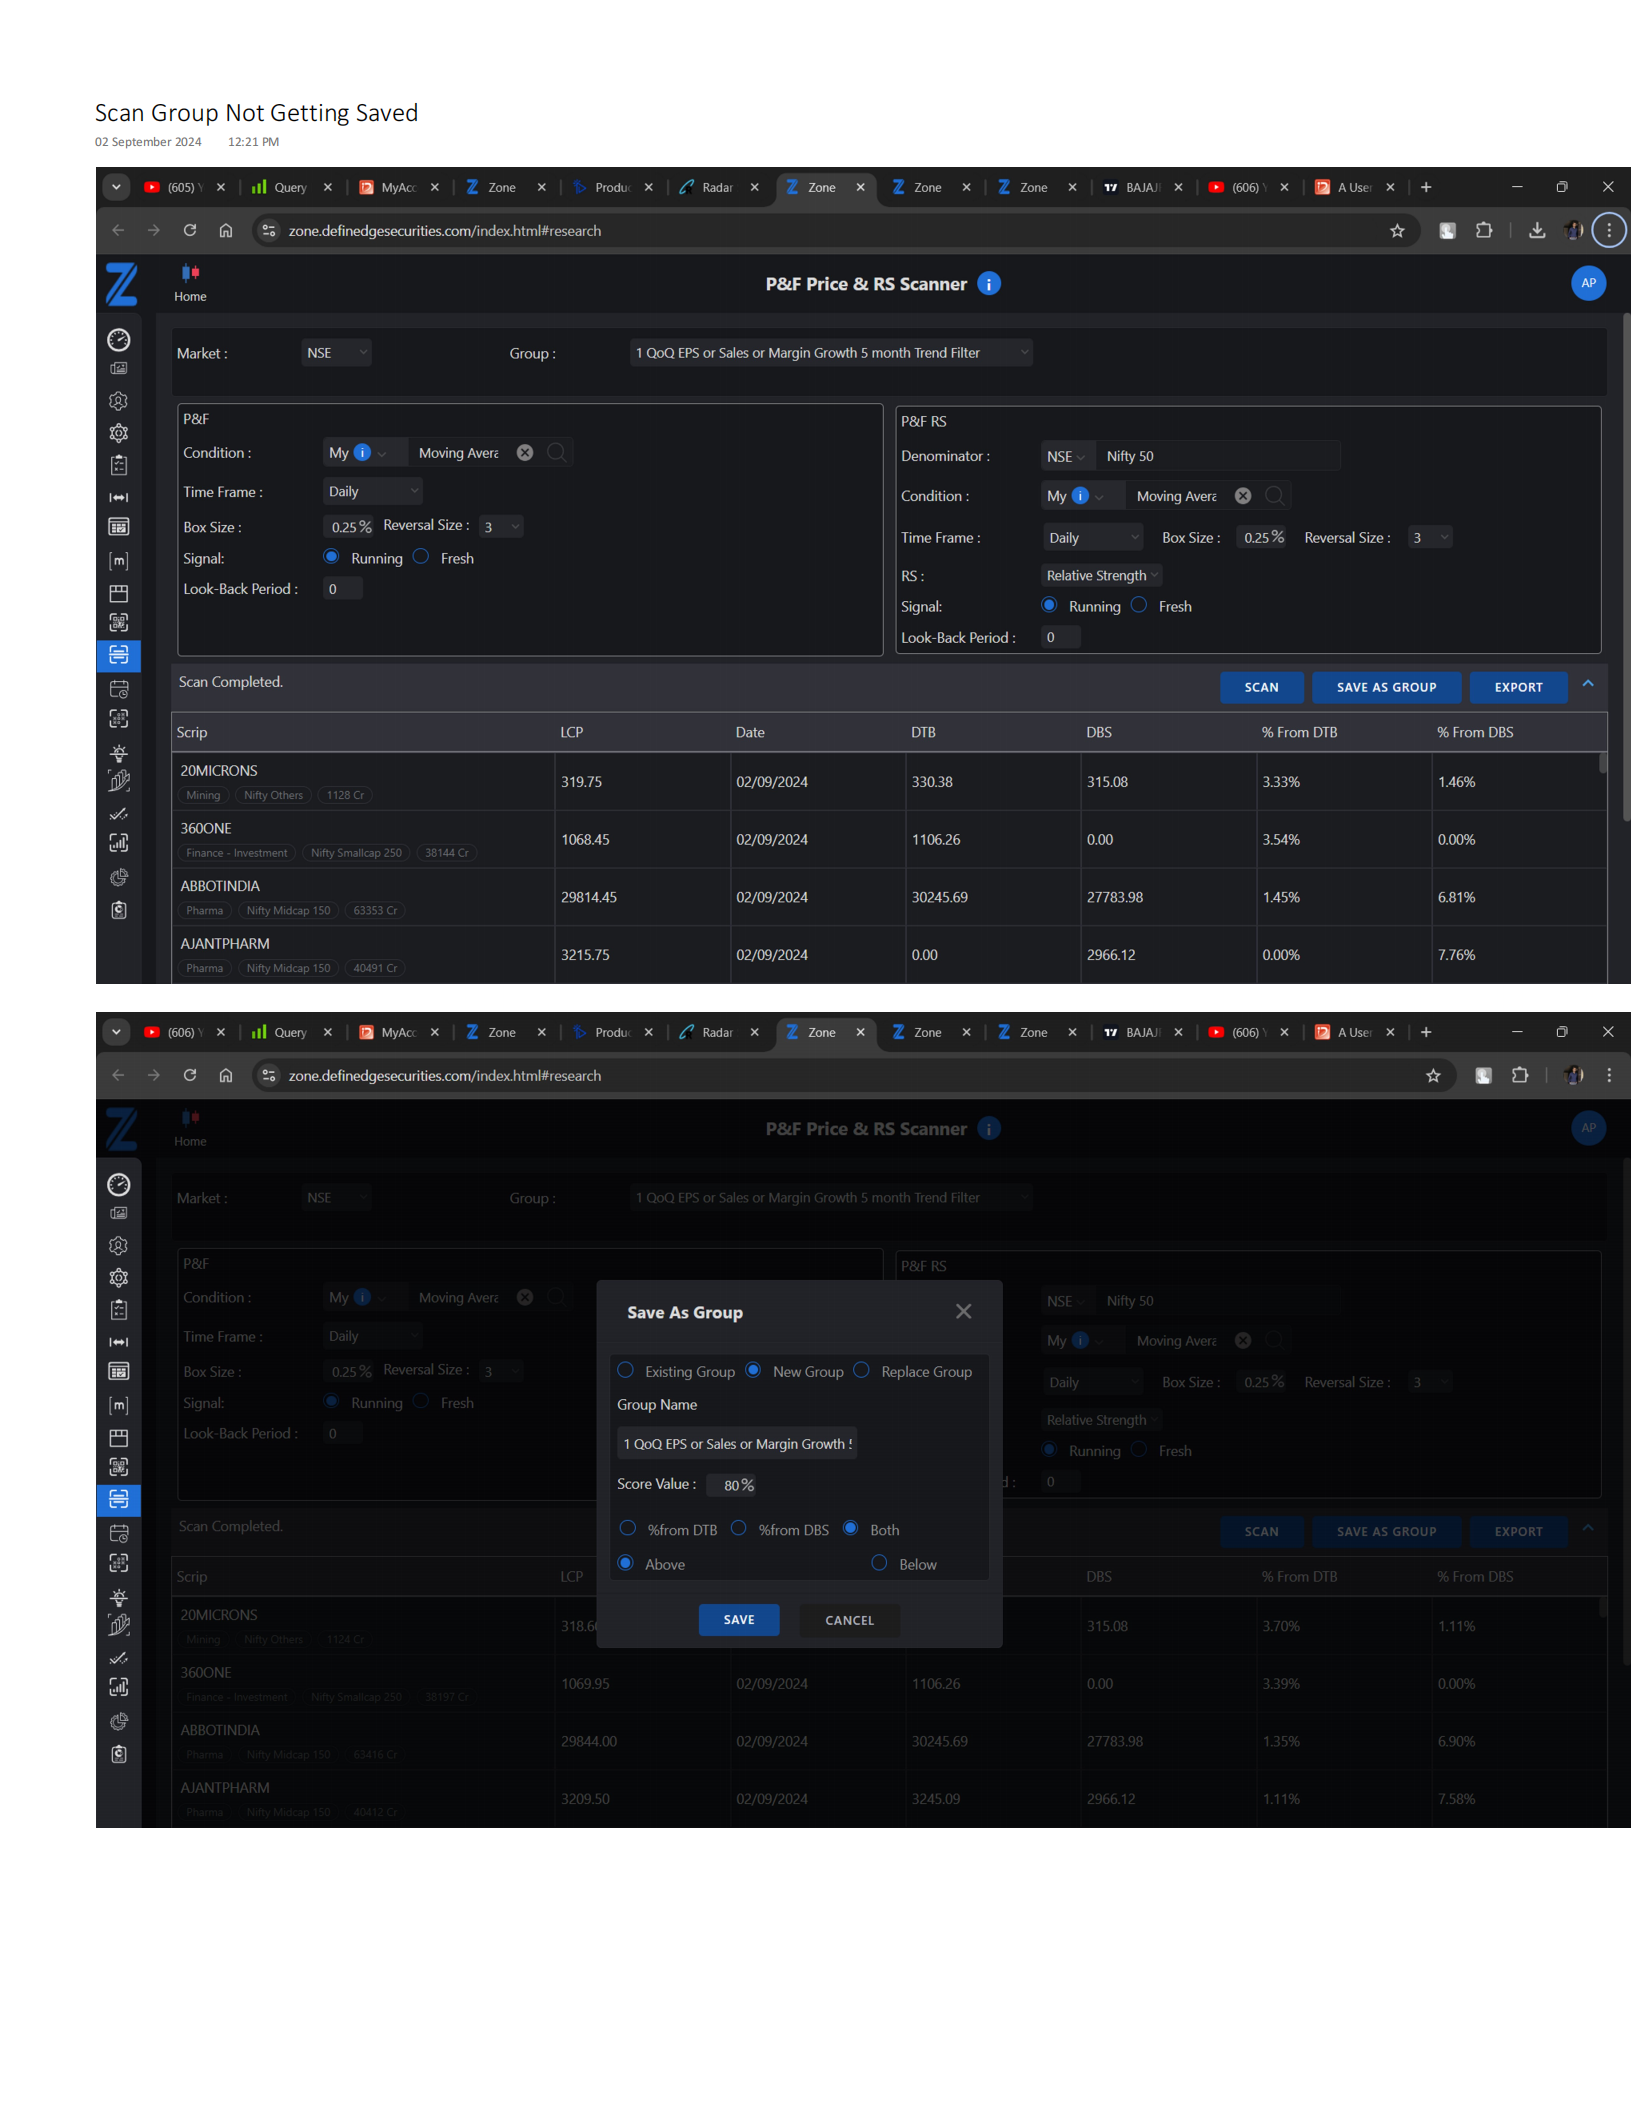Open P&F Time Frame Daily dropdown, top screenshot
1632x2112 pixels.
373,491
